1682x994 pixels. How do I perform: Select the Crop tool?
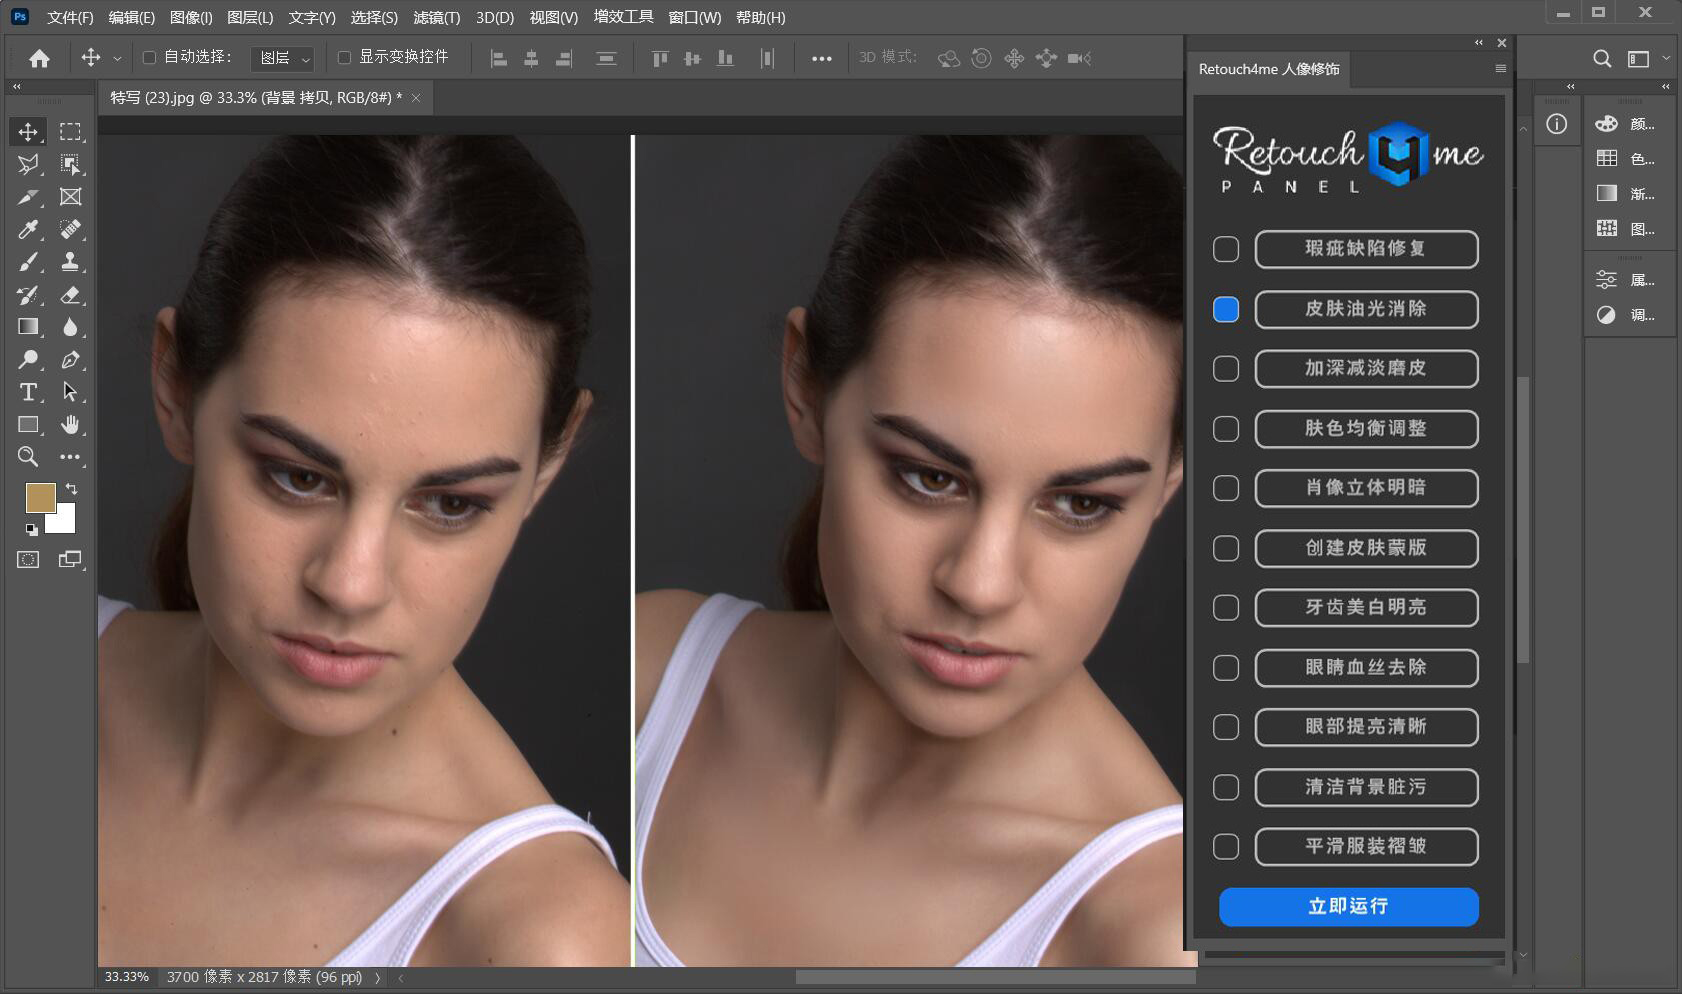(x=28, y=197)
